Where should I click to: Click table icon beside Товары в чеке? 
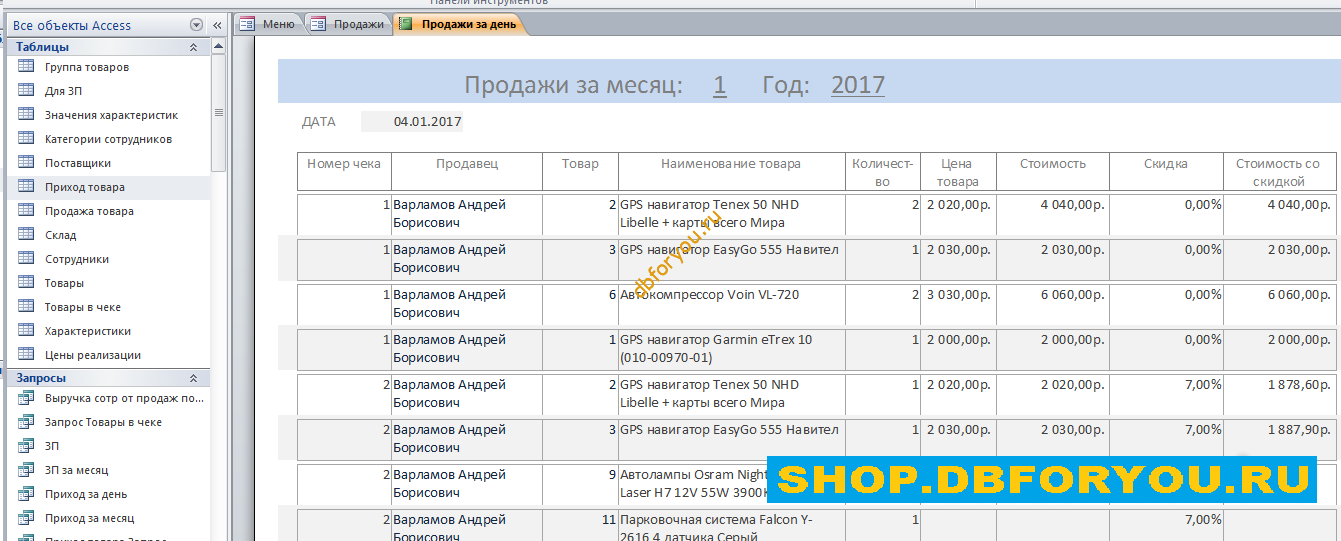pyautogui.click(x=26, y=307)
